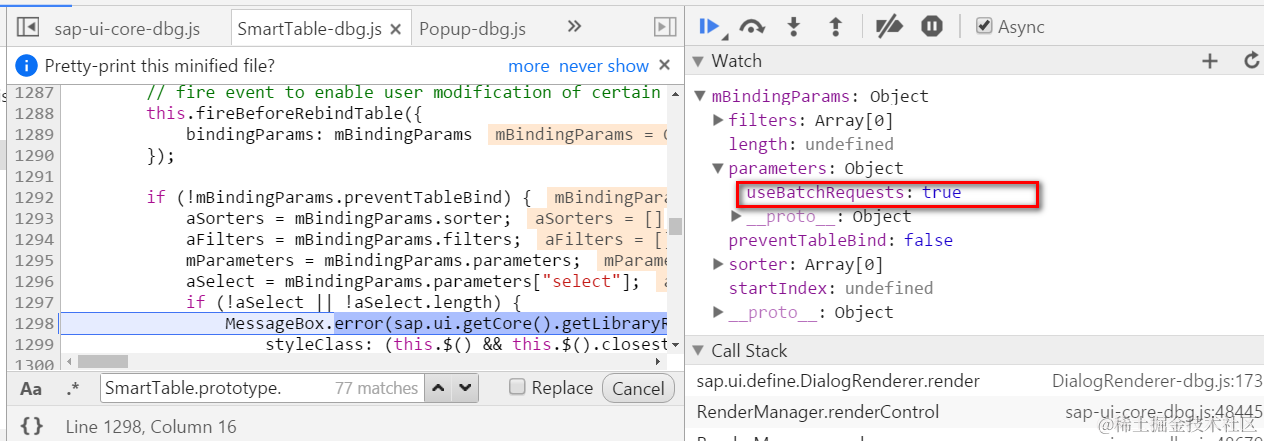Image resolution: width=1264 pixels, height=441 pixels.
Task: Collapse the Watch section
Action: tap(700, 62)
